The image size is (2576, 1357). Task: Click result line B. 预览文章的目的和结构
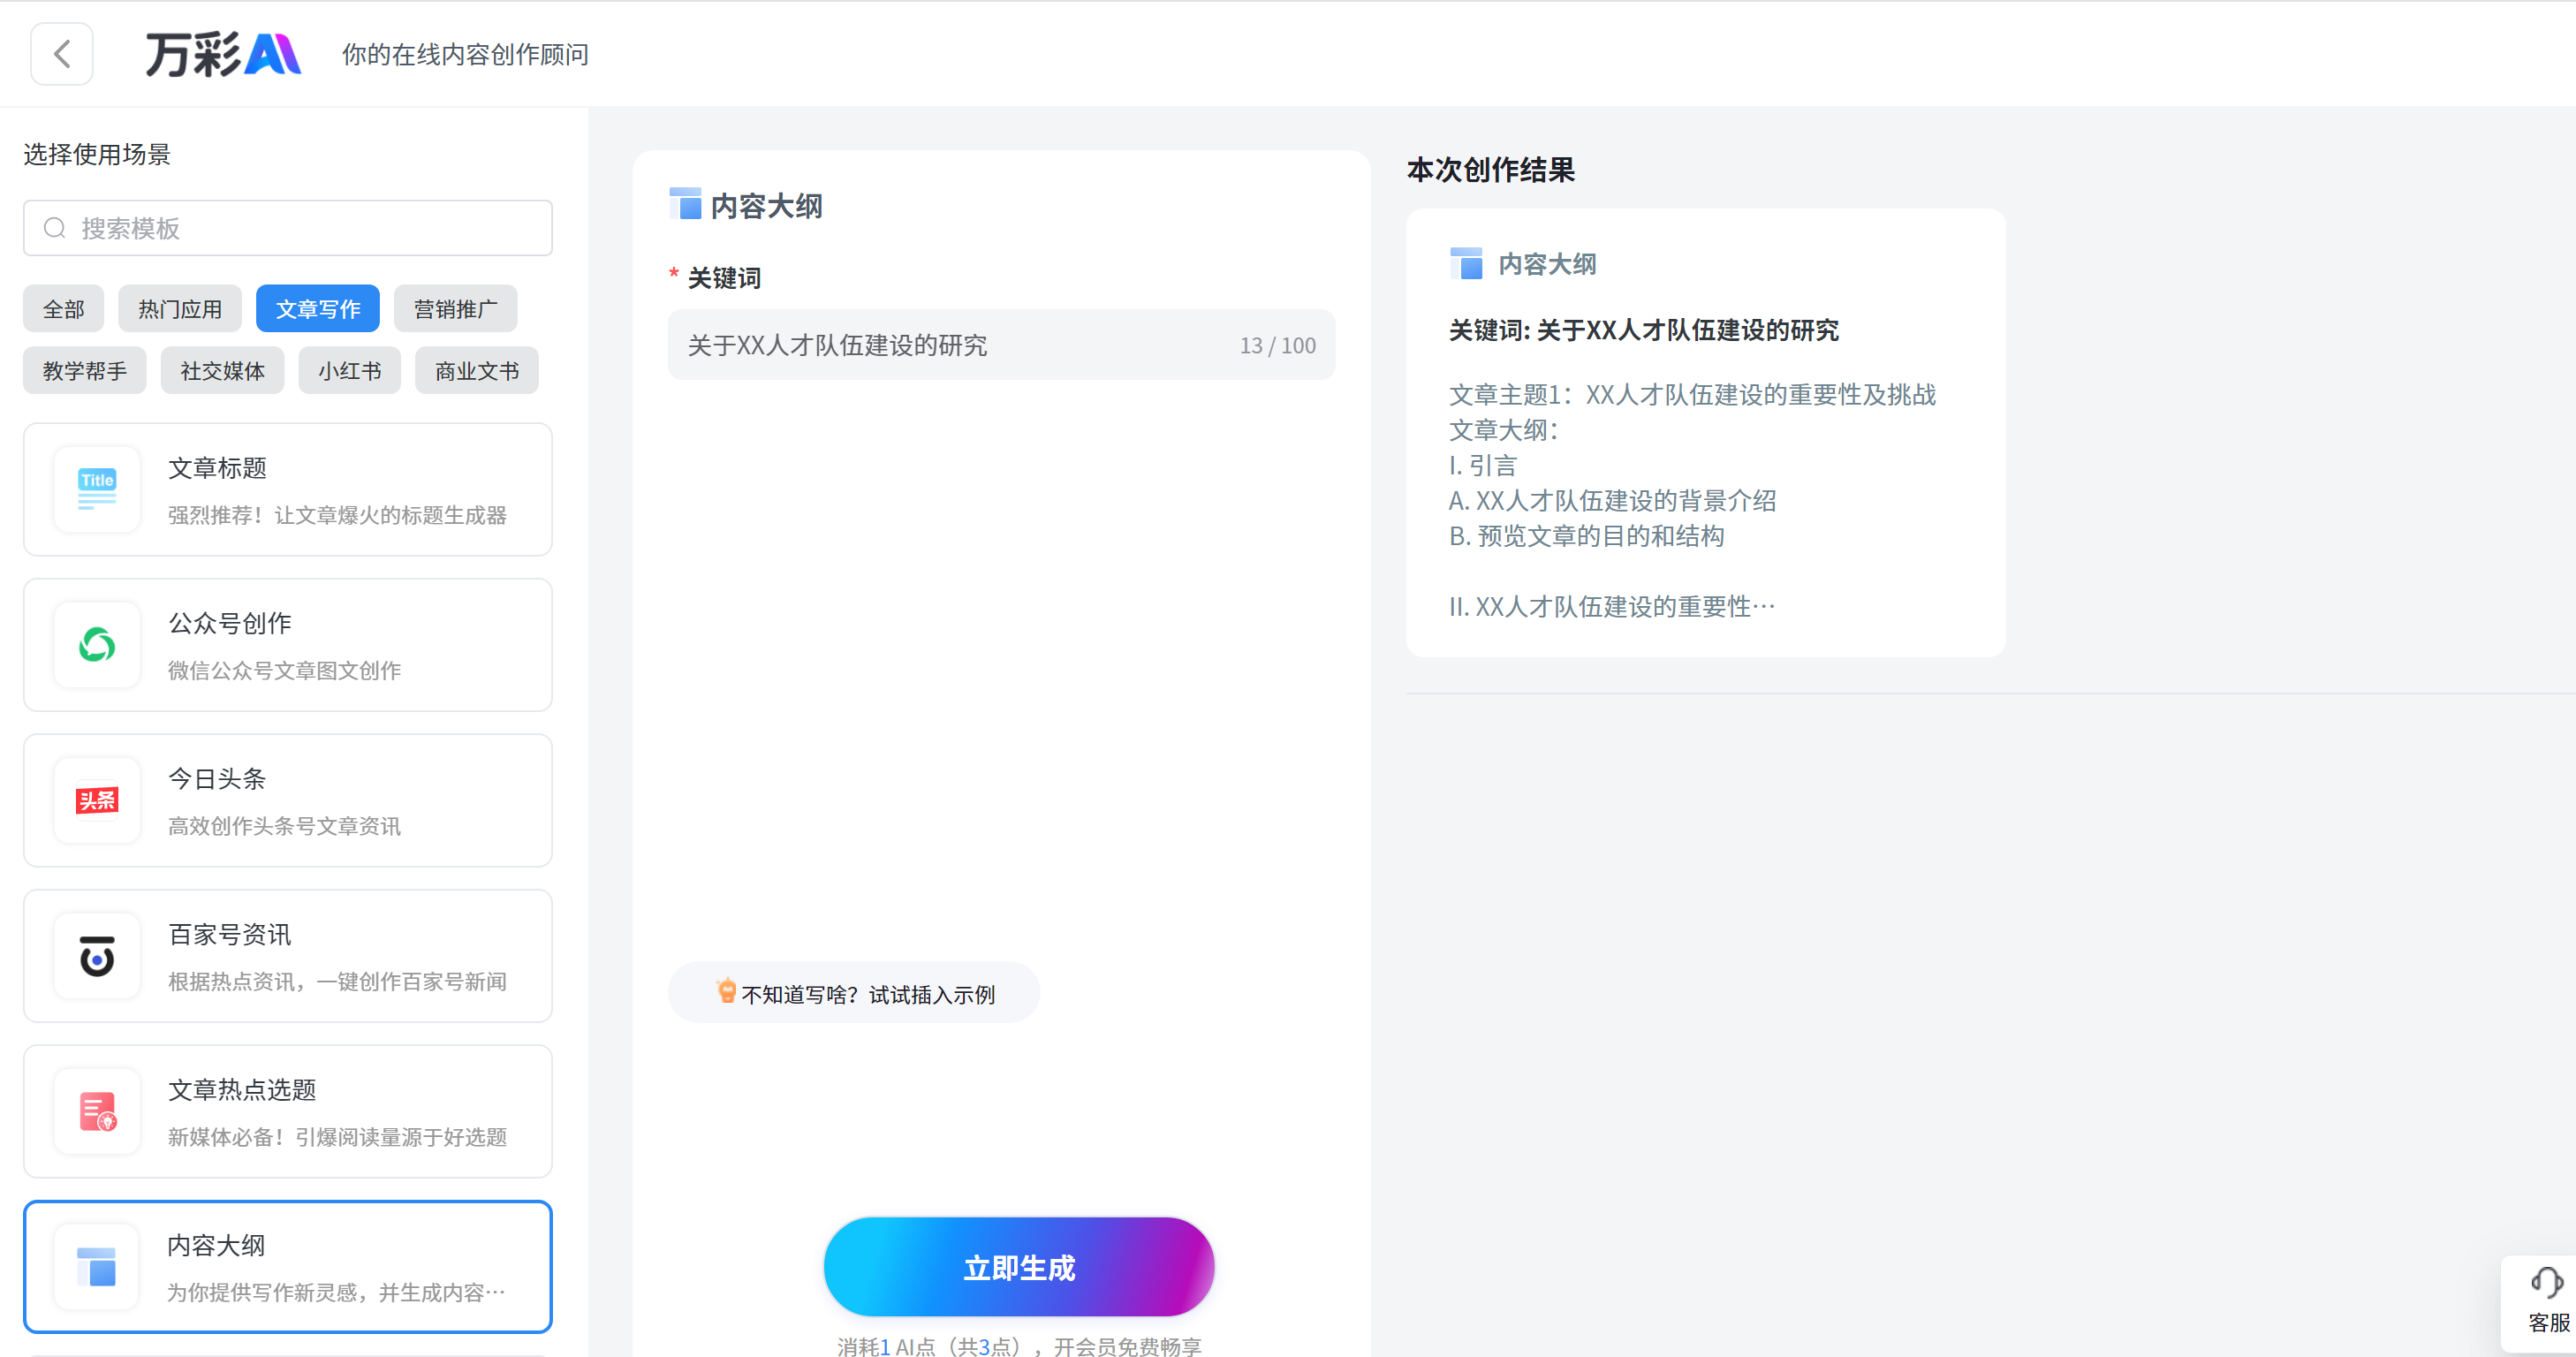(x=1587, y=536)
